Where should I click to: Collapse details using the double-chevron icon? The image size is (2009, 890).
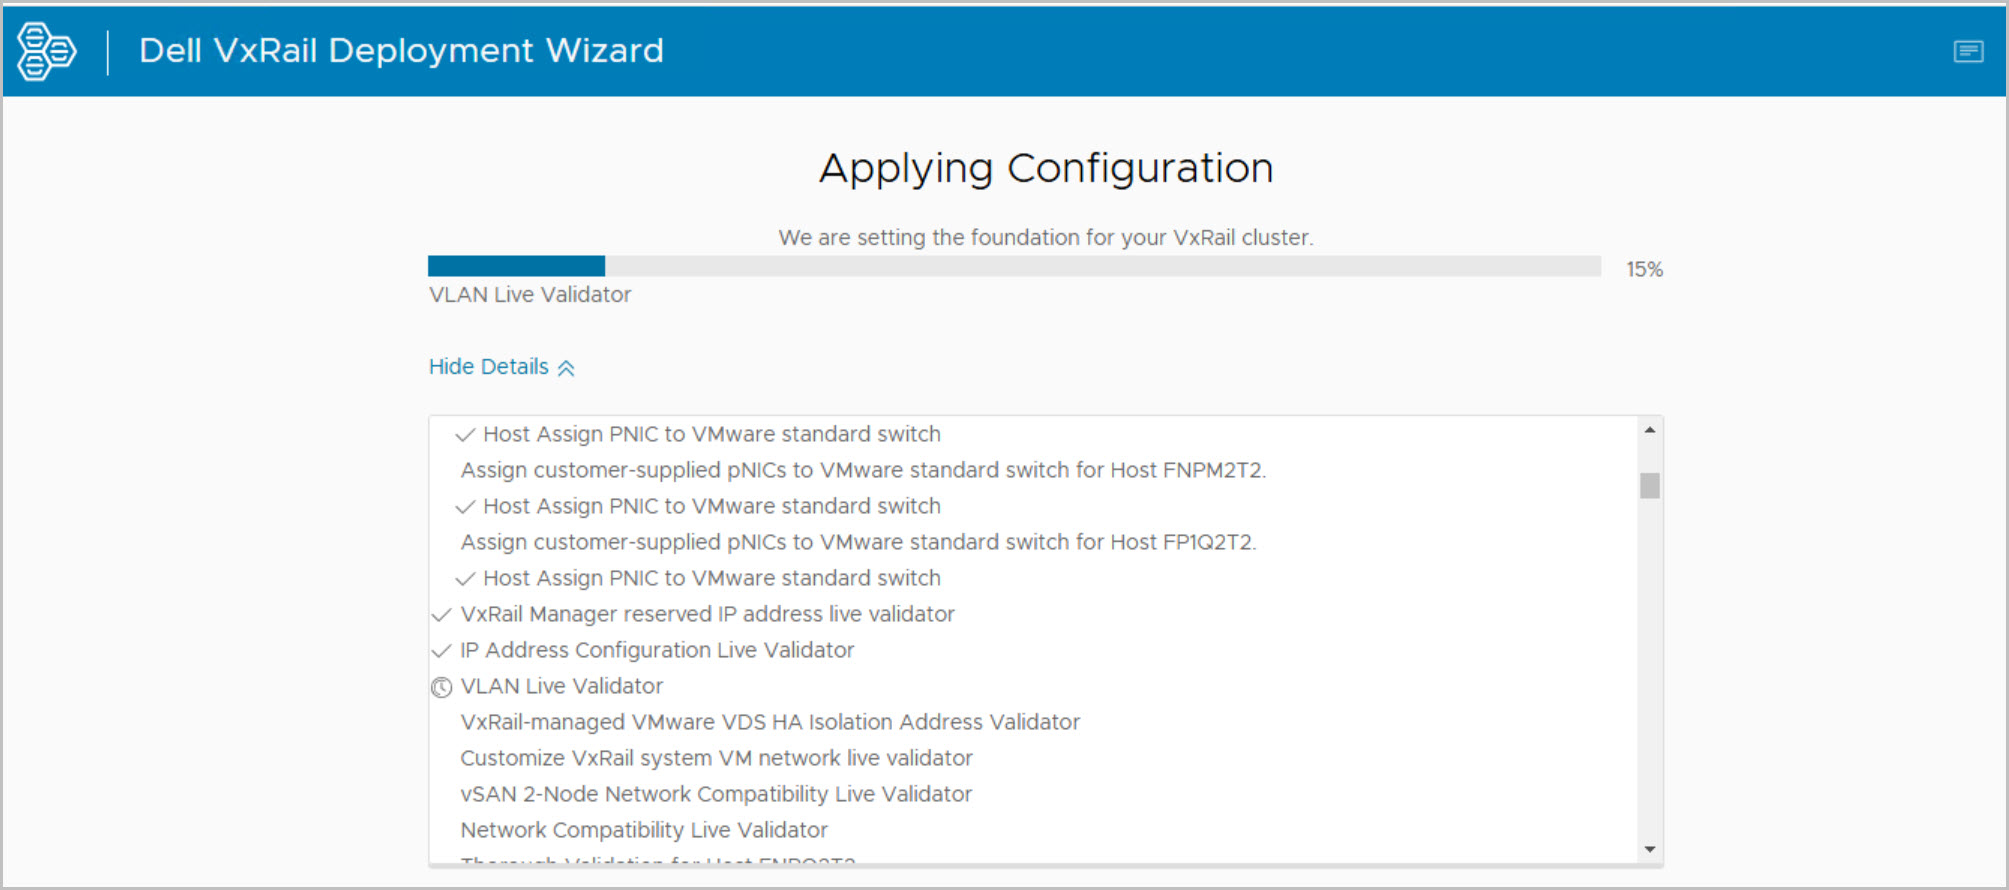(566, 368)
